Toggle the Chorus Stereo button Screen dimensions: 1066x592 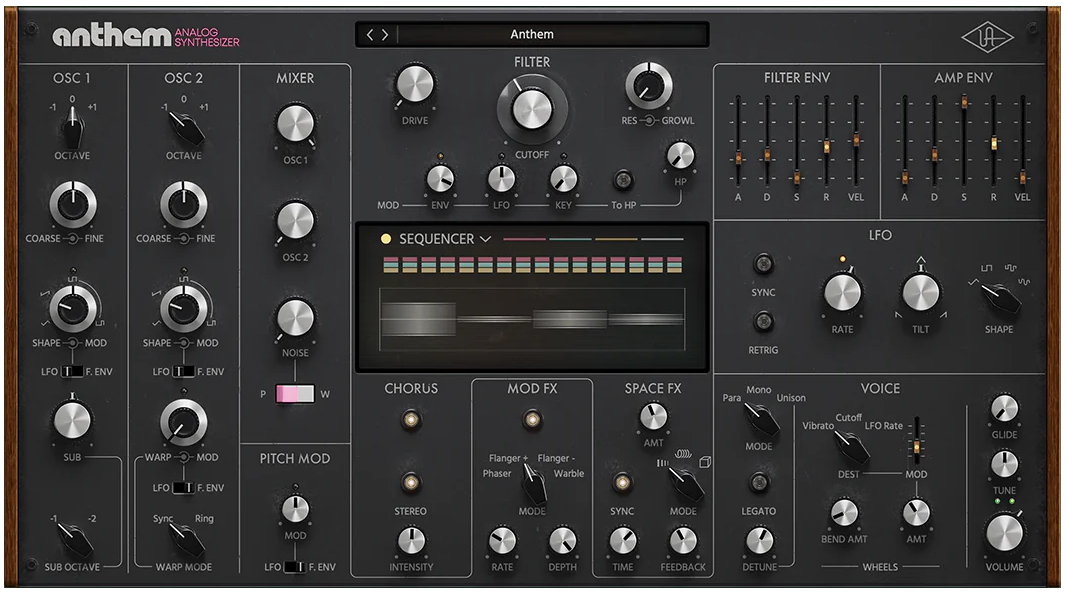(411, 483)
